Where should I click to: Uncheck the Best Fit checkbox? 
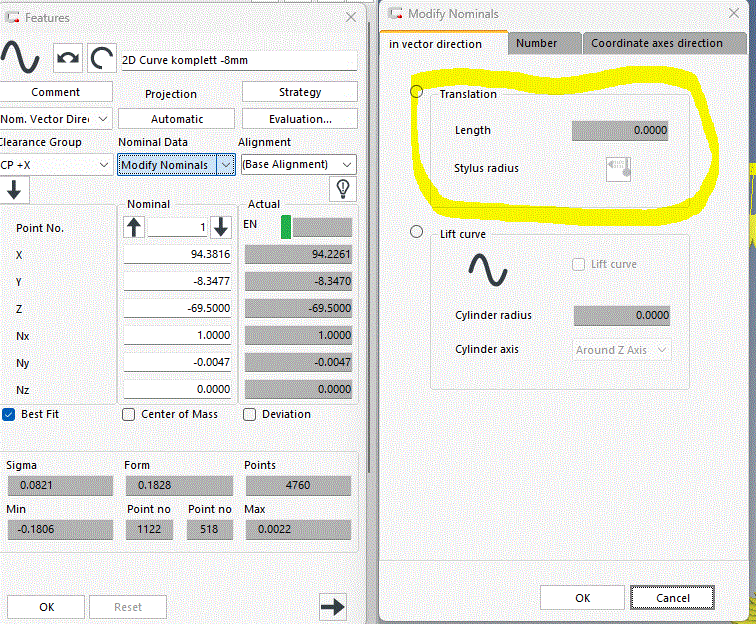(x=9, y=414)
